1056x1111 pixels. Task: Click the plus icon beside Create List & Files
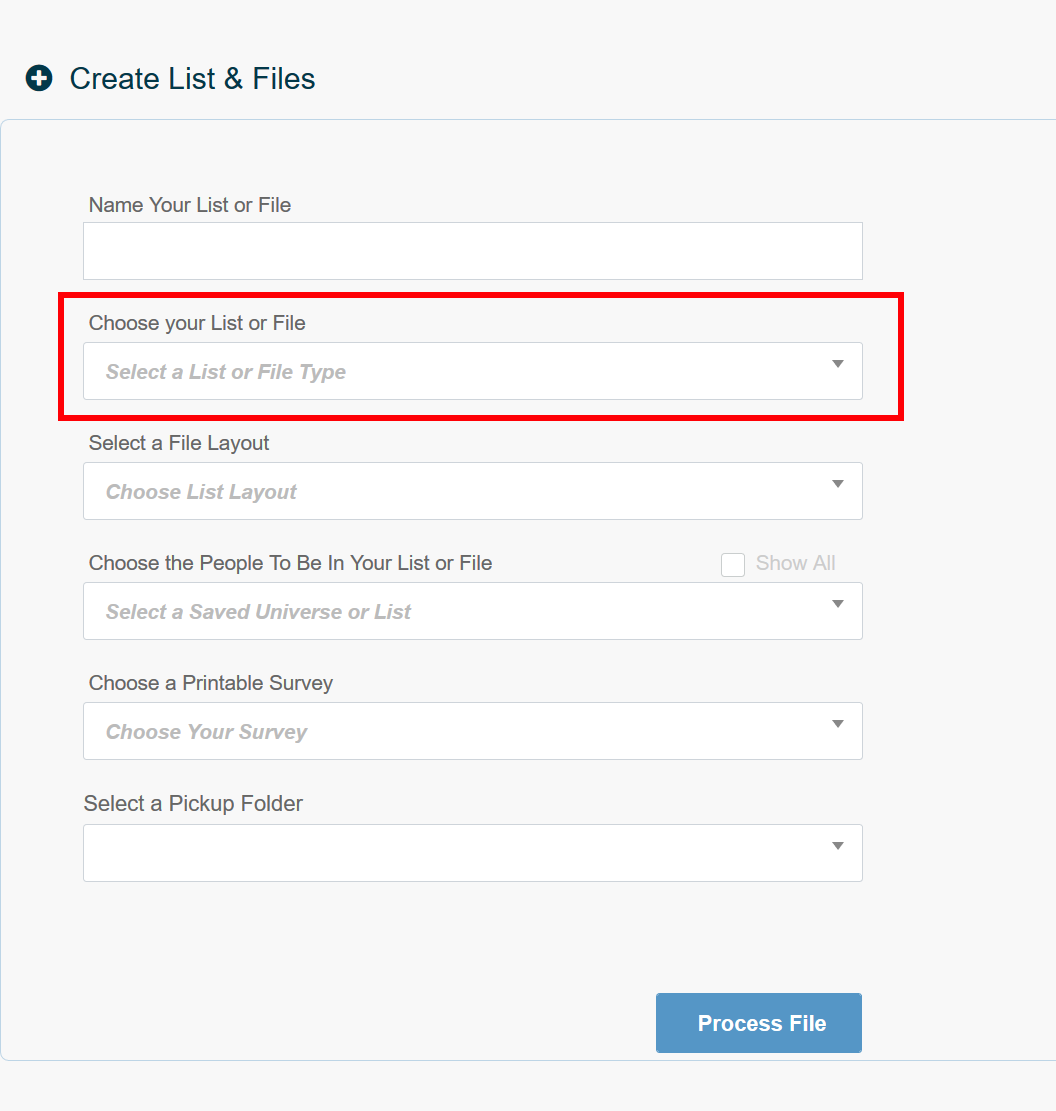click(x=38, y=78)
